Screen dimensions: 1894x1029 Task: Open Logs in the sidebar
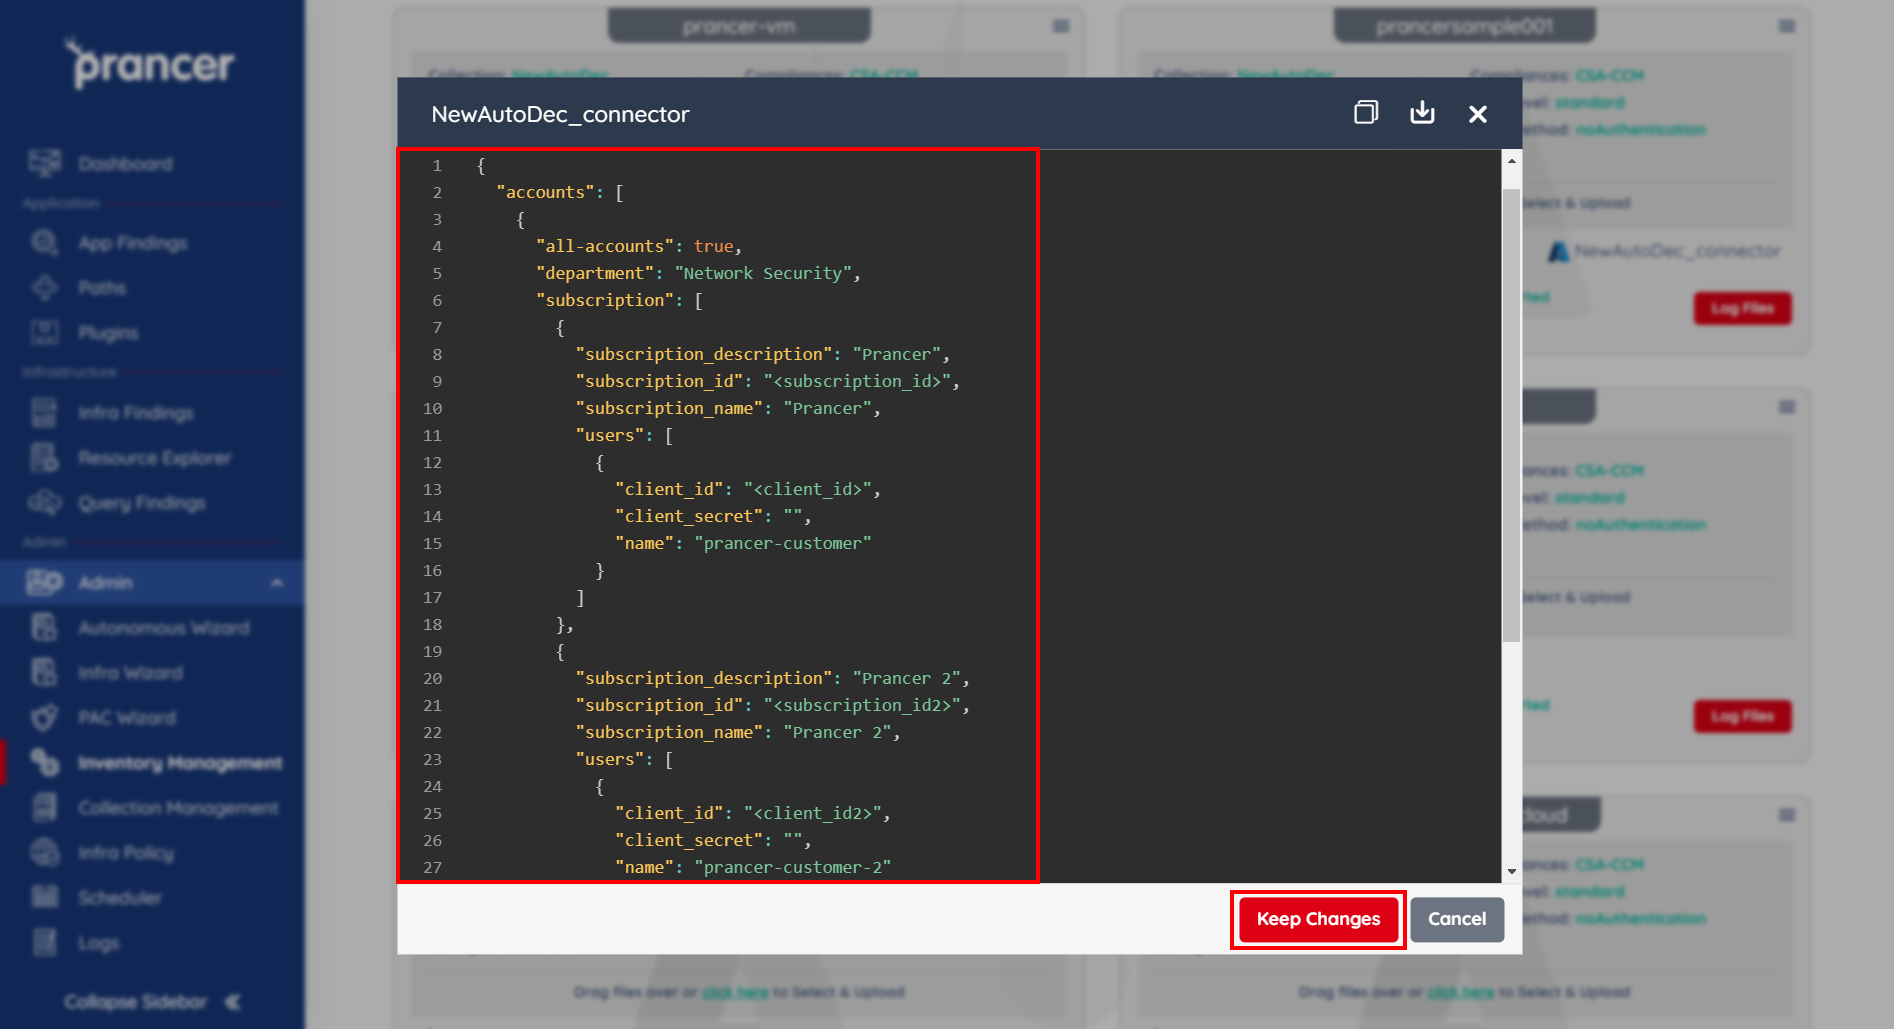pos(98,943)
